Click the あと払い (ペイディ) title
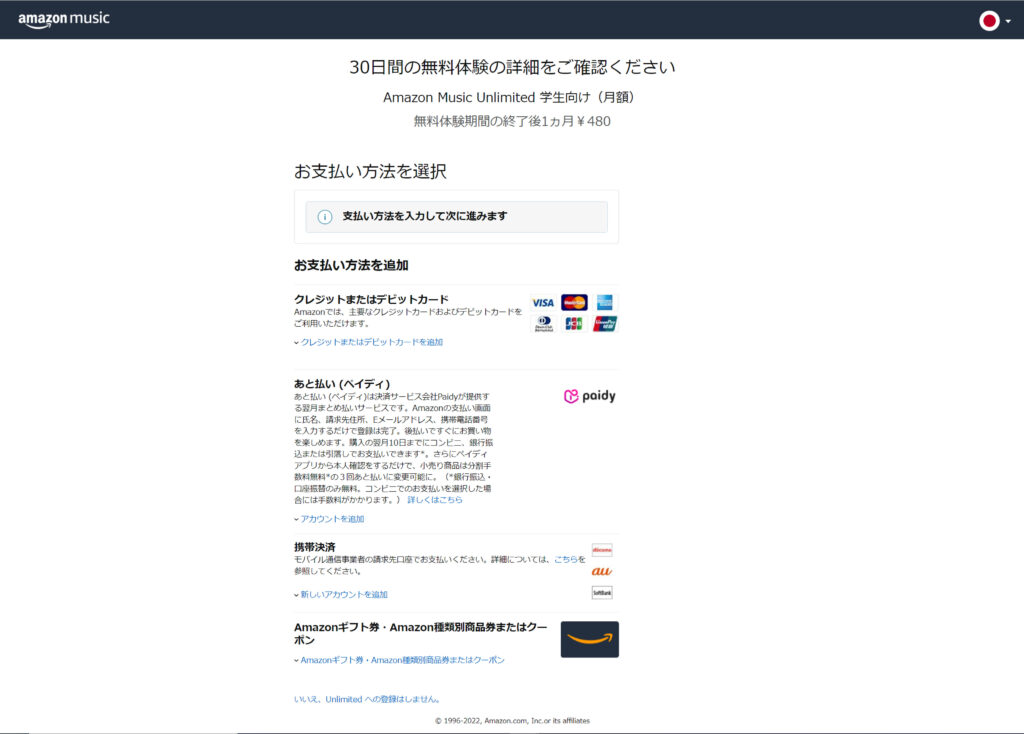 (342, 384)
